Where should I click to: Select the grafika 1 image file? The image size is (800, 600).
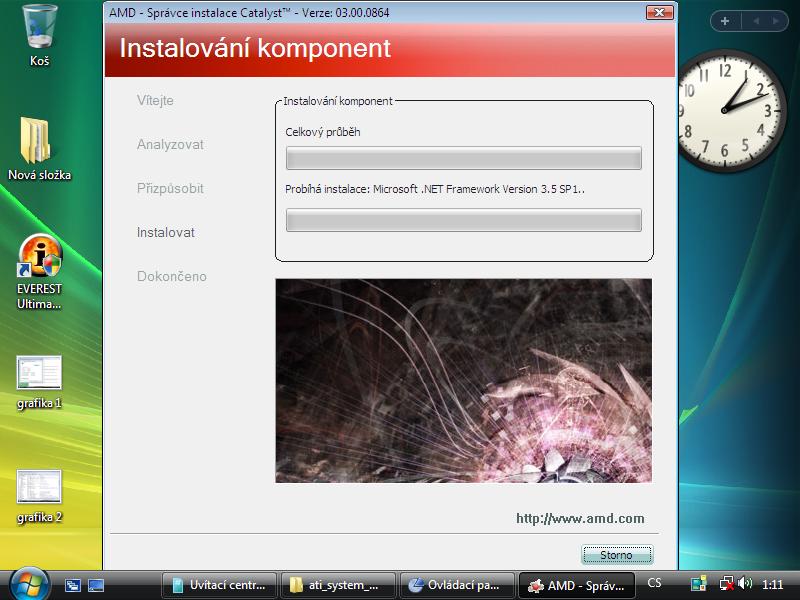39,382
